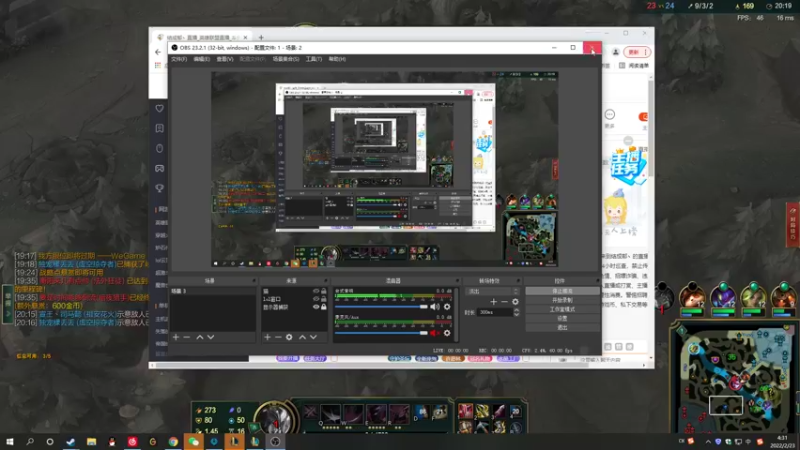
Task: Open the File (F) menu in OBS
Action: click(x=179, y=59)
